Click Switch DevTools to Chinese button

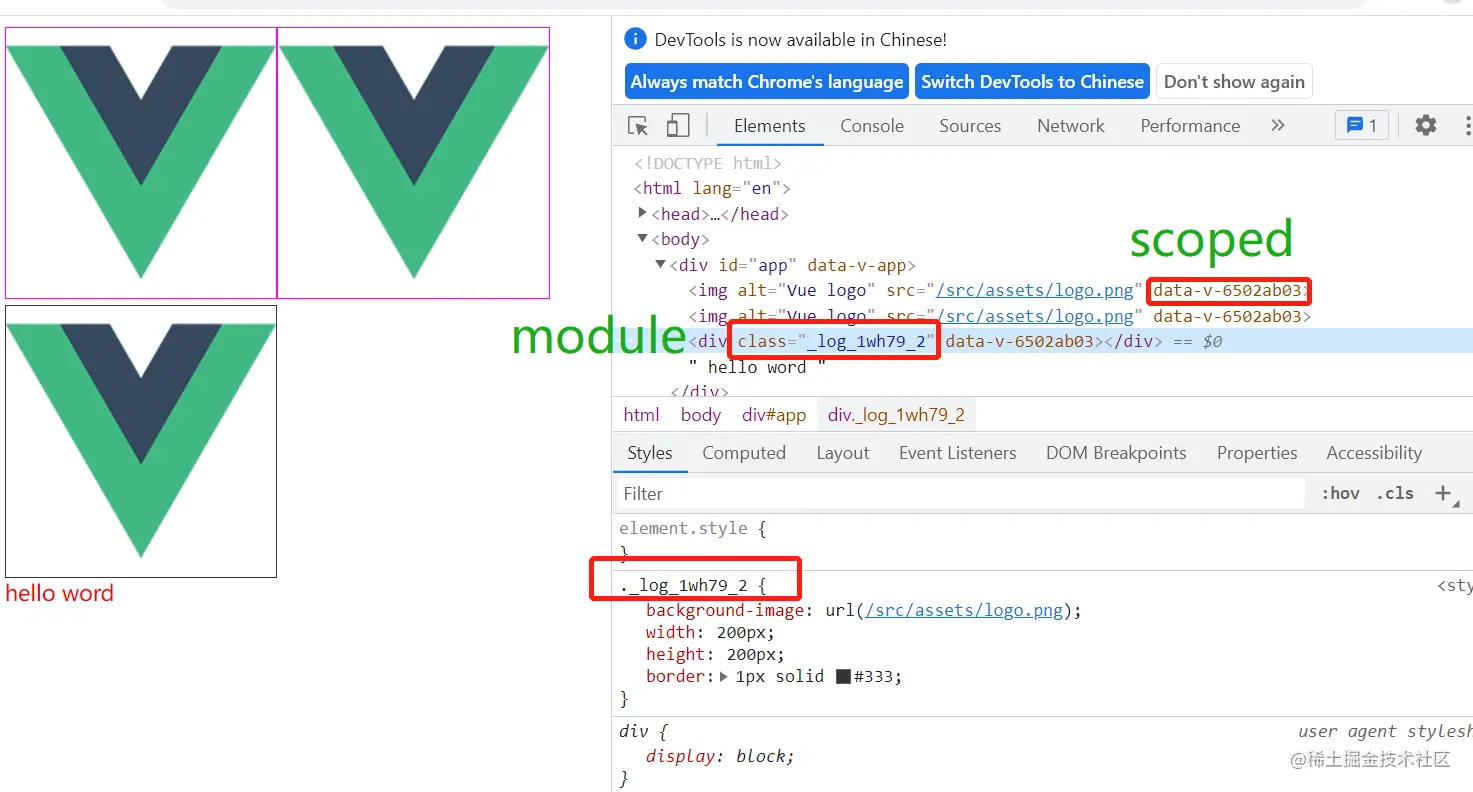click(x=1032, y=82)
